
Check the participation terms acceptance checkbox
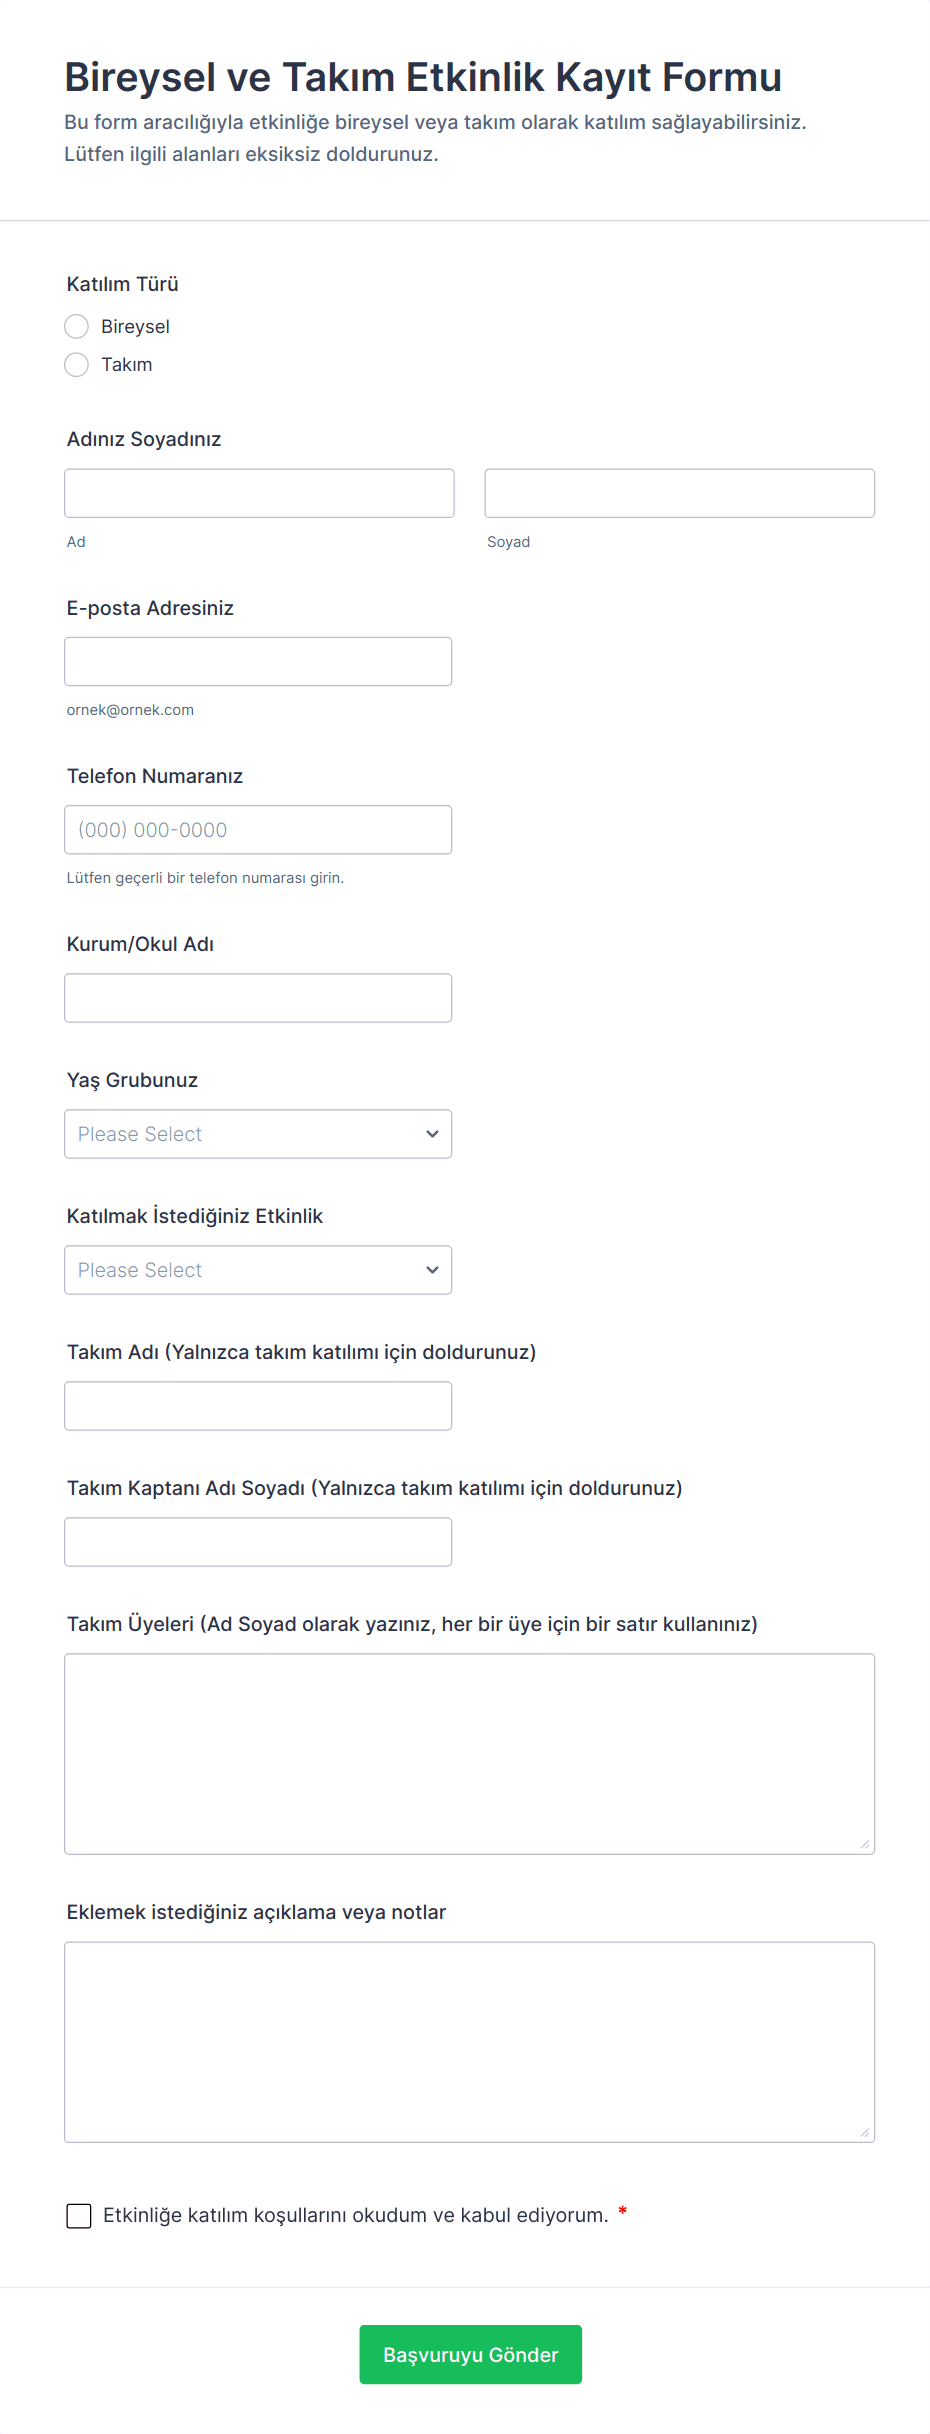79,2216
